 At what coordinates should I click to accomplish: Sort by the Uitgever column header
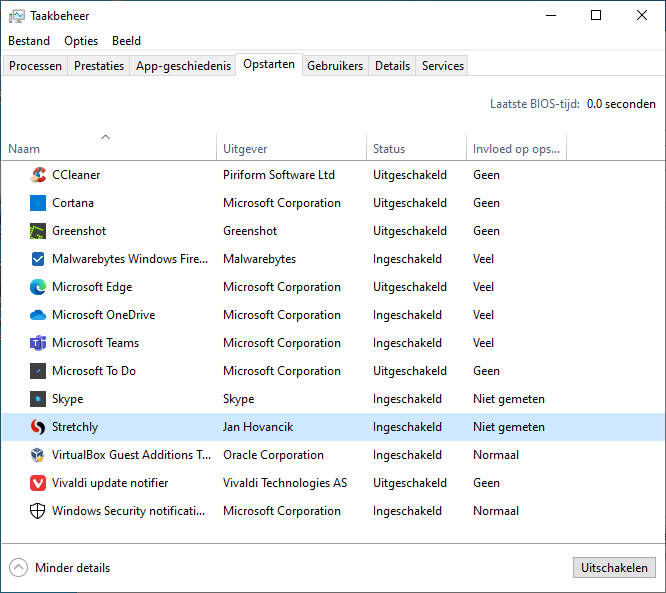coord(245,149)
